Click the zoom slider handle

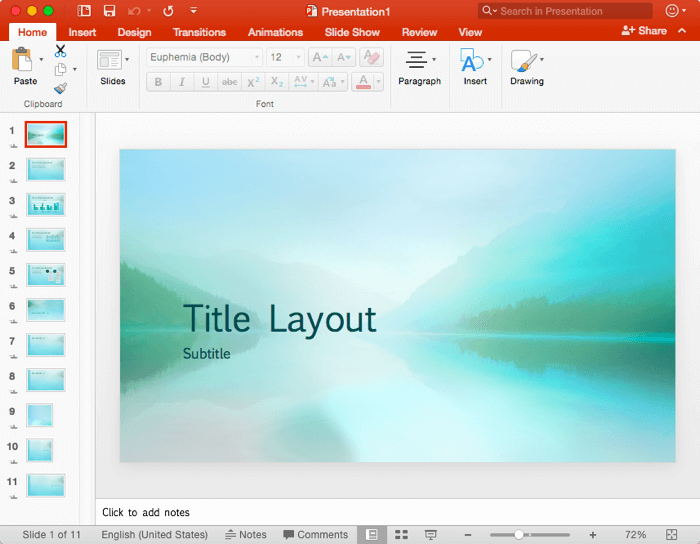coord(518,535)
